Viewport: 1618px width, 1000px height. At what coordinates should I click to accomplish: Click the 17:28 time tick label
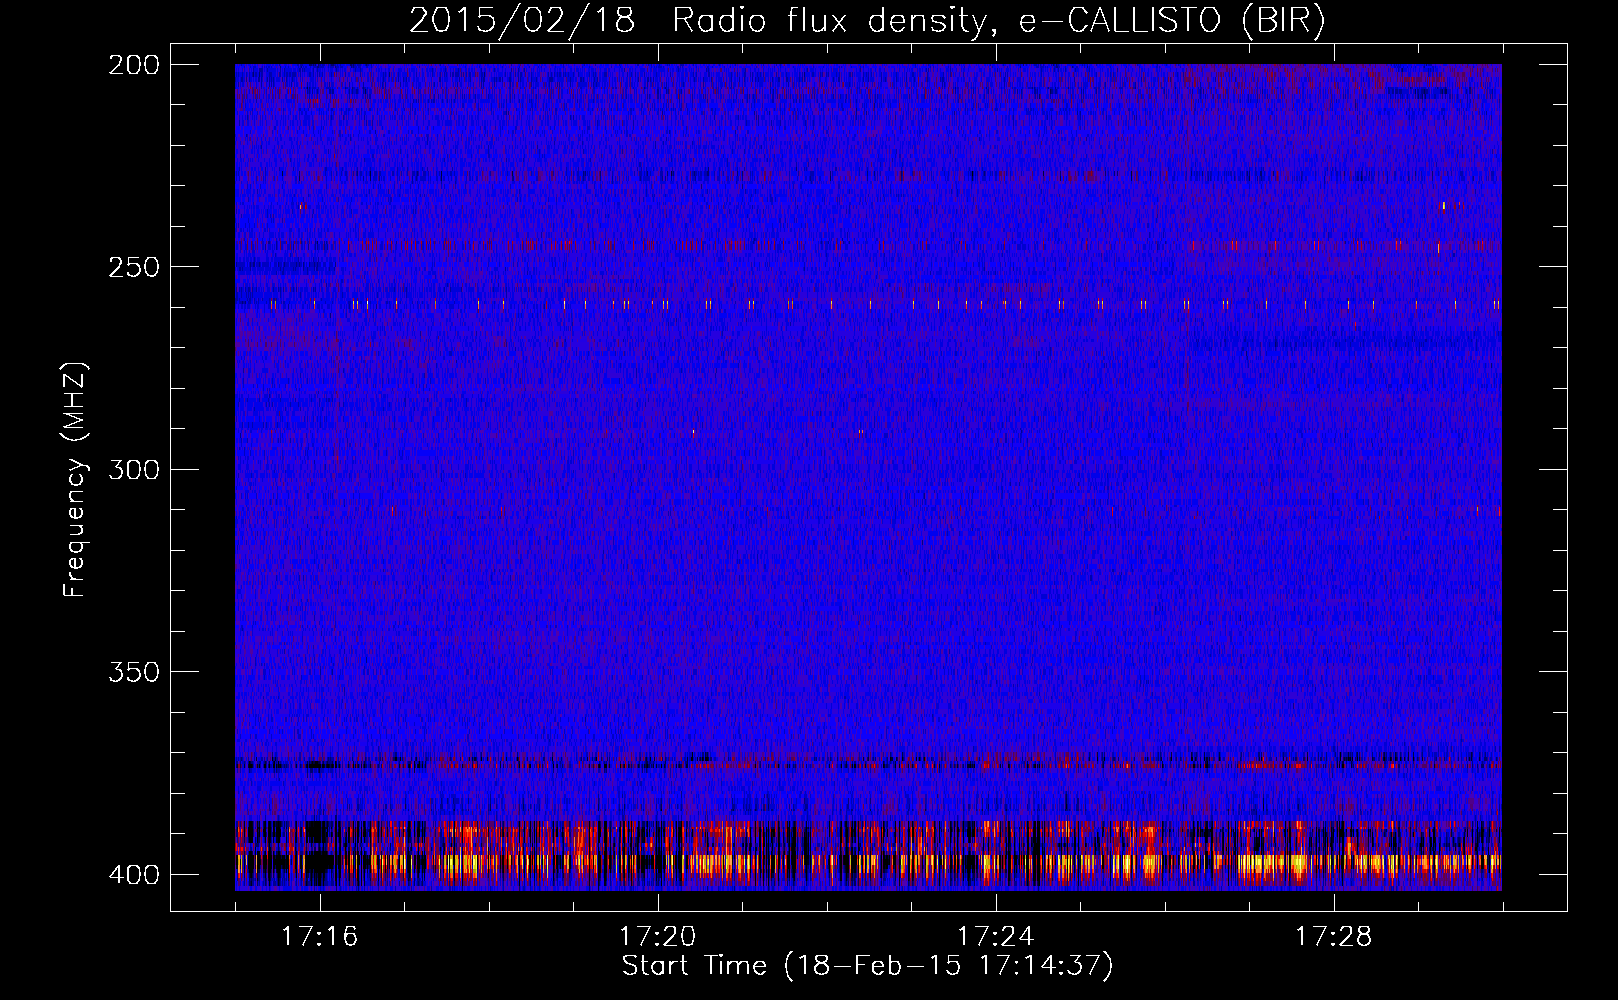click(1333, 937)
